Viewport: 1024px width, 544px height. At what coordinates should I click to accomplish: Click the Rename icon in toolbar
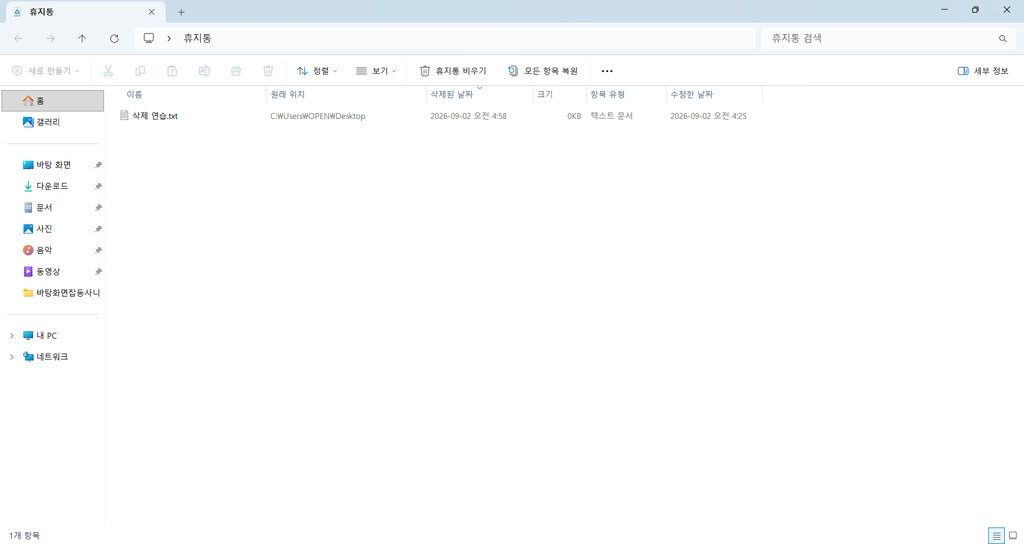coord(204,71)
